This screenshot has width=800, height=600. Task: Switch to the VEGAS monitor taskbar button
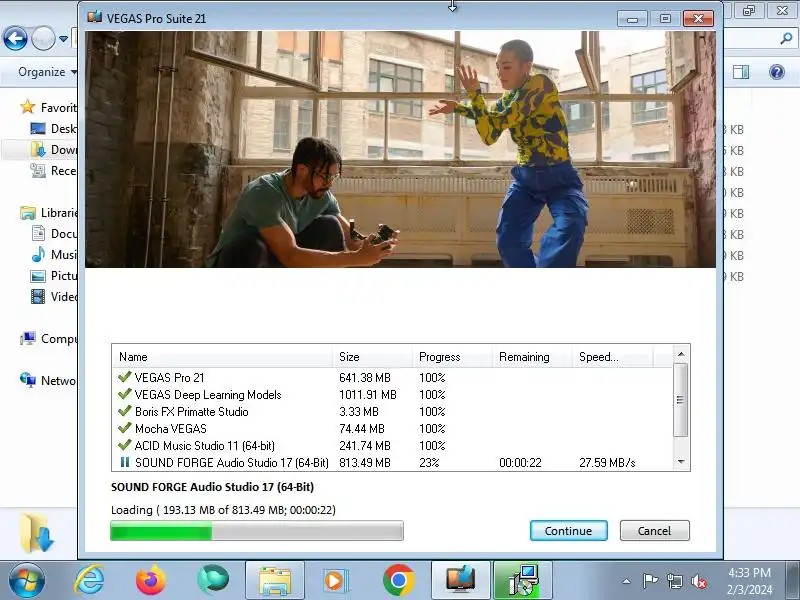(x=461, y=581)
